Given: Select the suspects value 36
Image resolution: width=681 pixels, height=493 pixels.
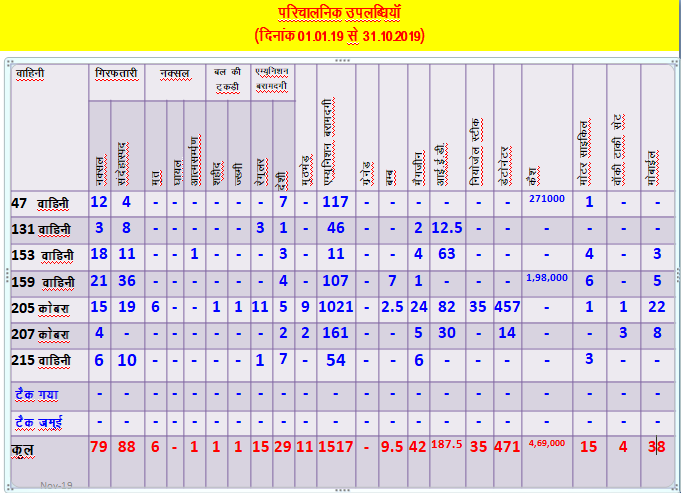Looking at the screenshot, I should [127, 281].
